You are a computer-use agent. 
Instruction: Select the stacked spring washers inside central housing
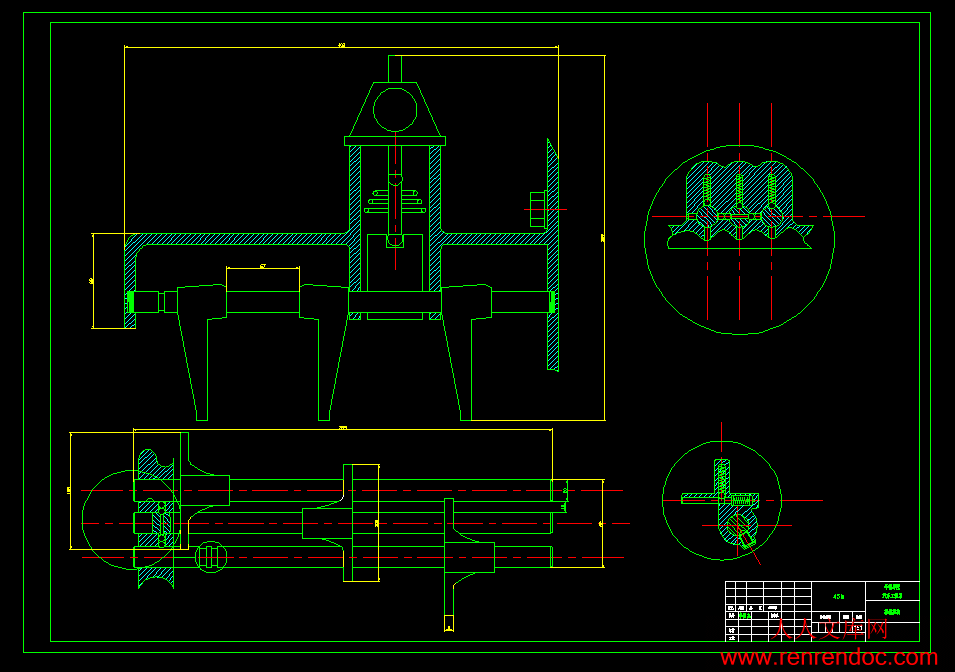click(x=395, y=201)
